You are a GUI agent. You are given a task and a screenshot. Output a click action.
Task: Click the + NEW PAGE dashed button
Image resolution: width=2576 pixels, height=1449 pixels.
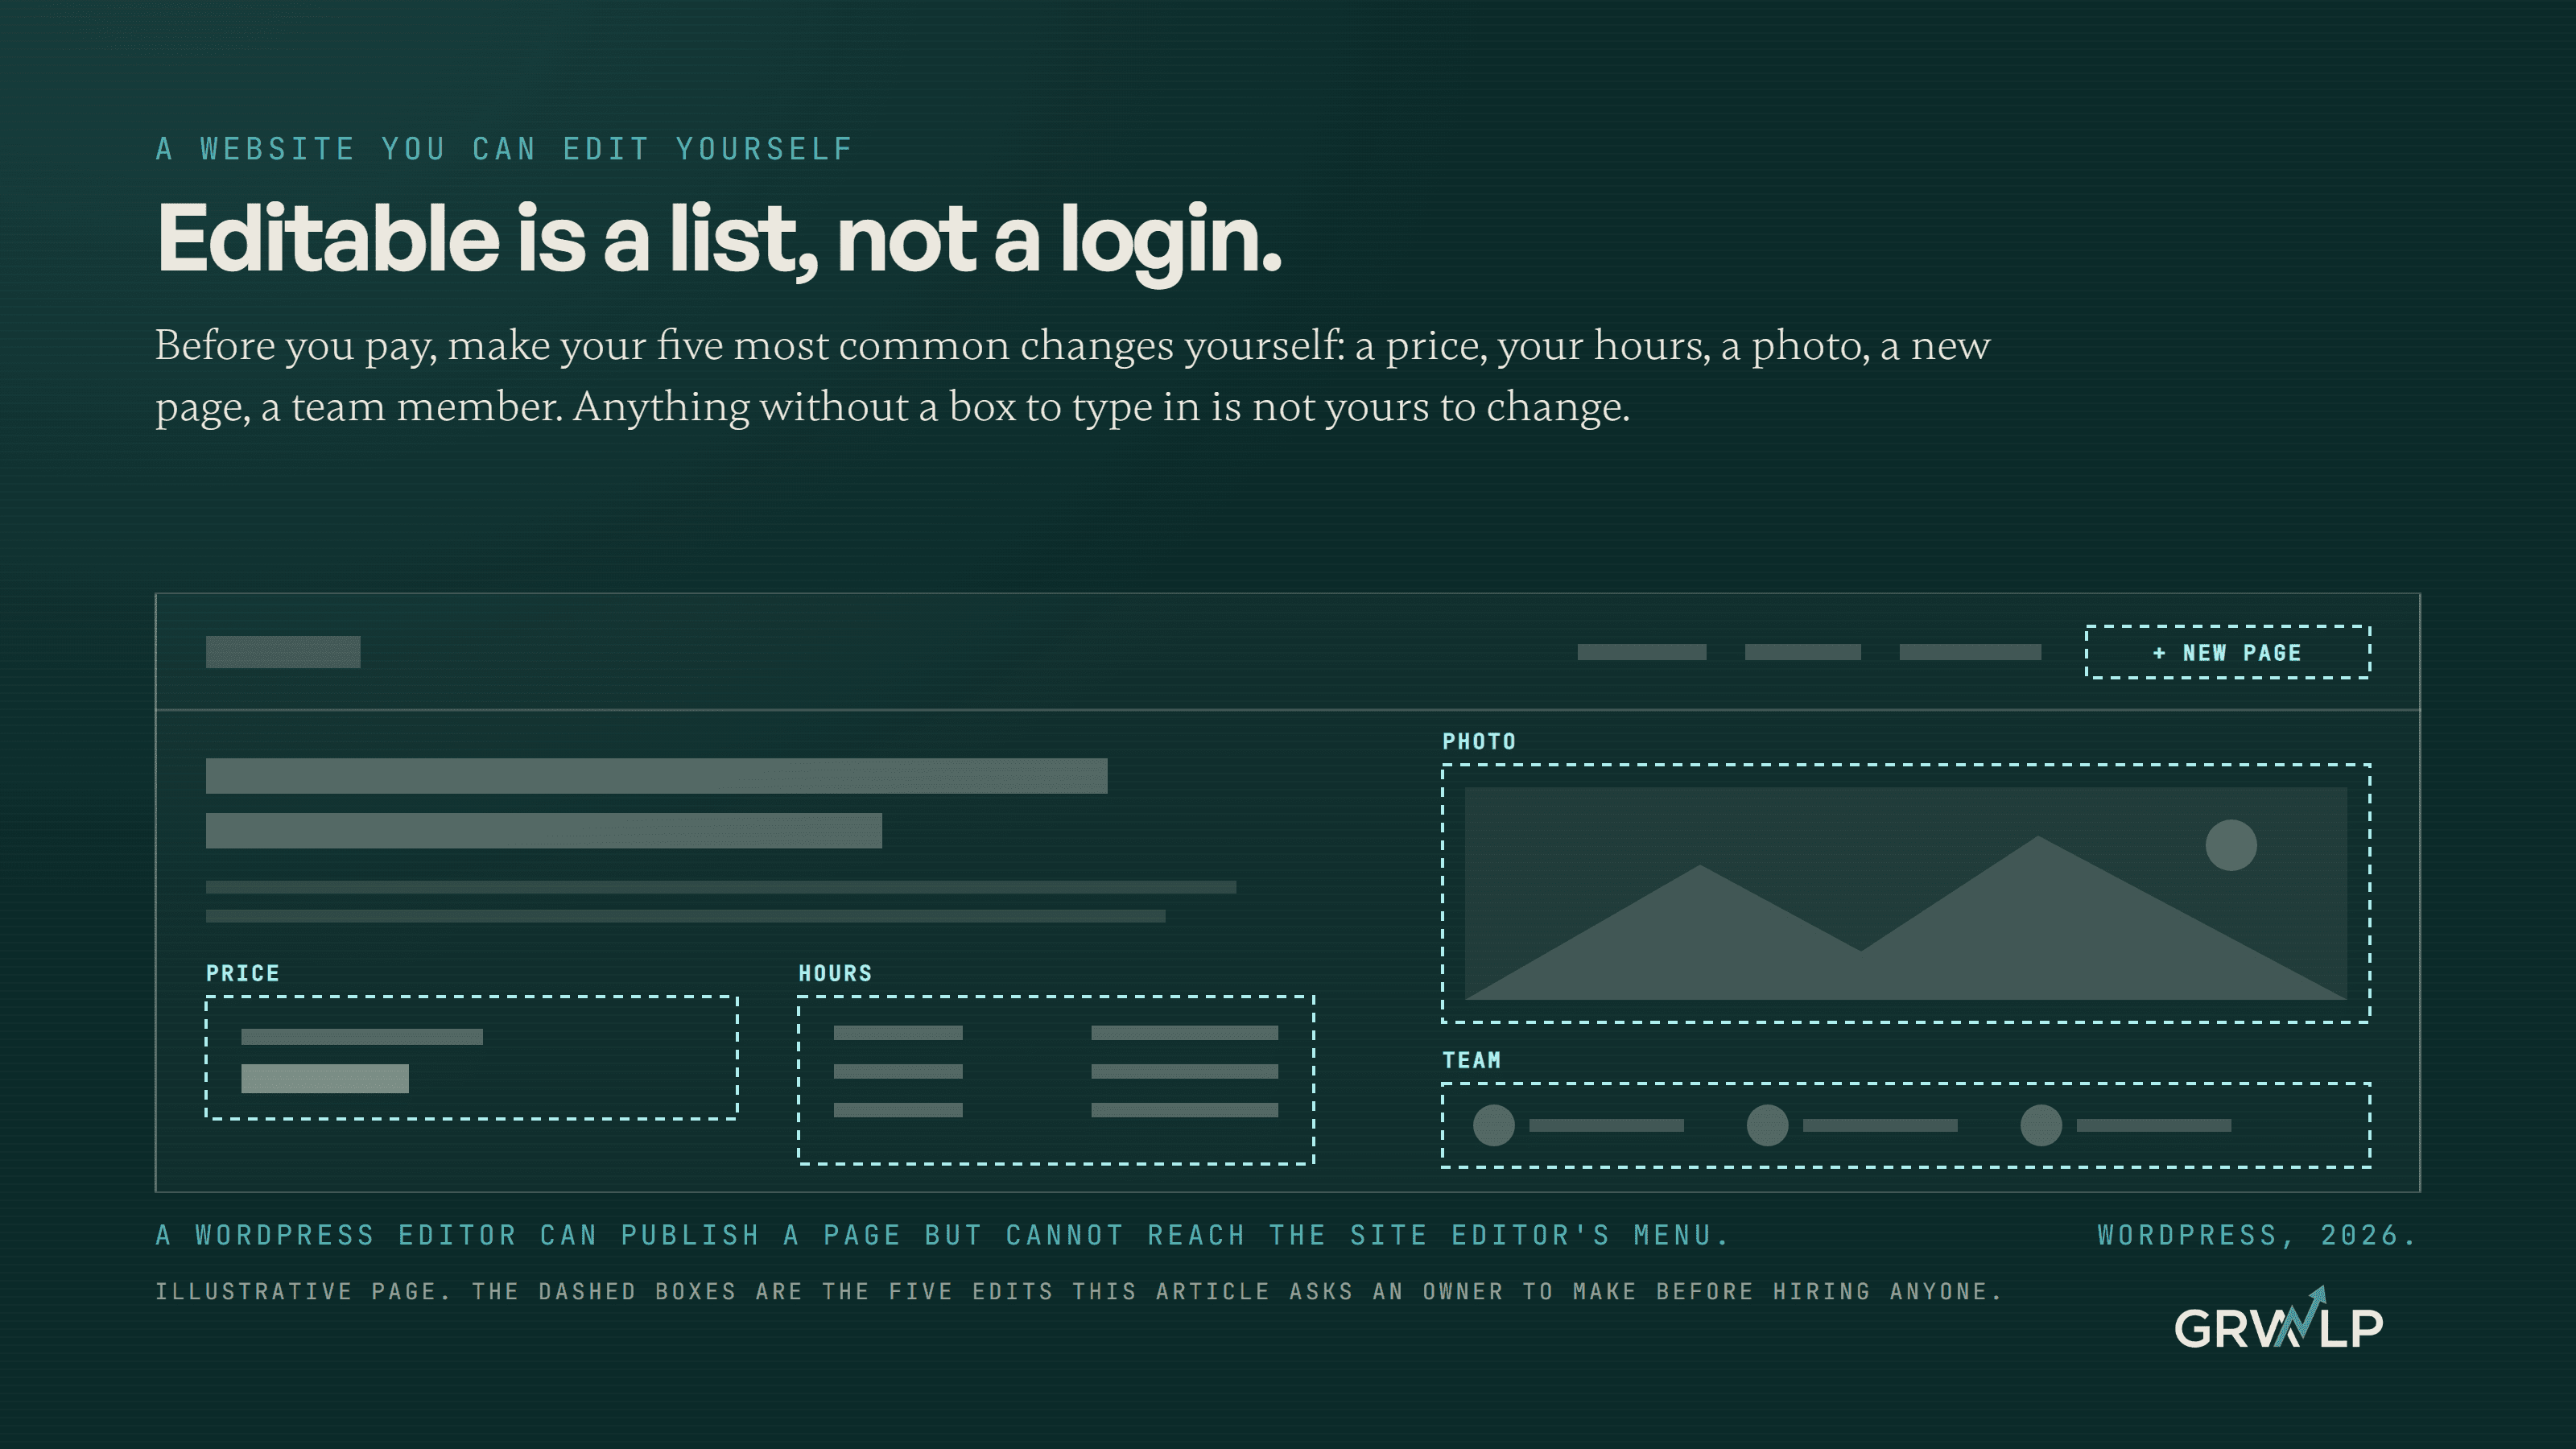point(2227,652)
